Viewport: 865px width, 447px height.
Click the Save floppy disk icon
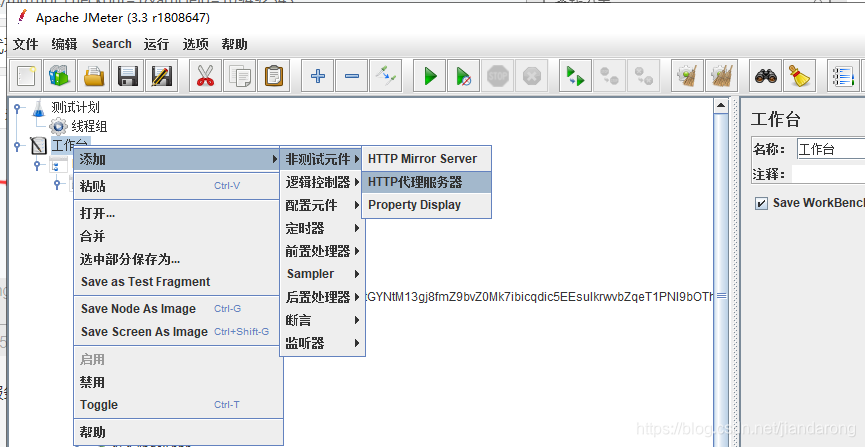click(128, 76)
